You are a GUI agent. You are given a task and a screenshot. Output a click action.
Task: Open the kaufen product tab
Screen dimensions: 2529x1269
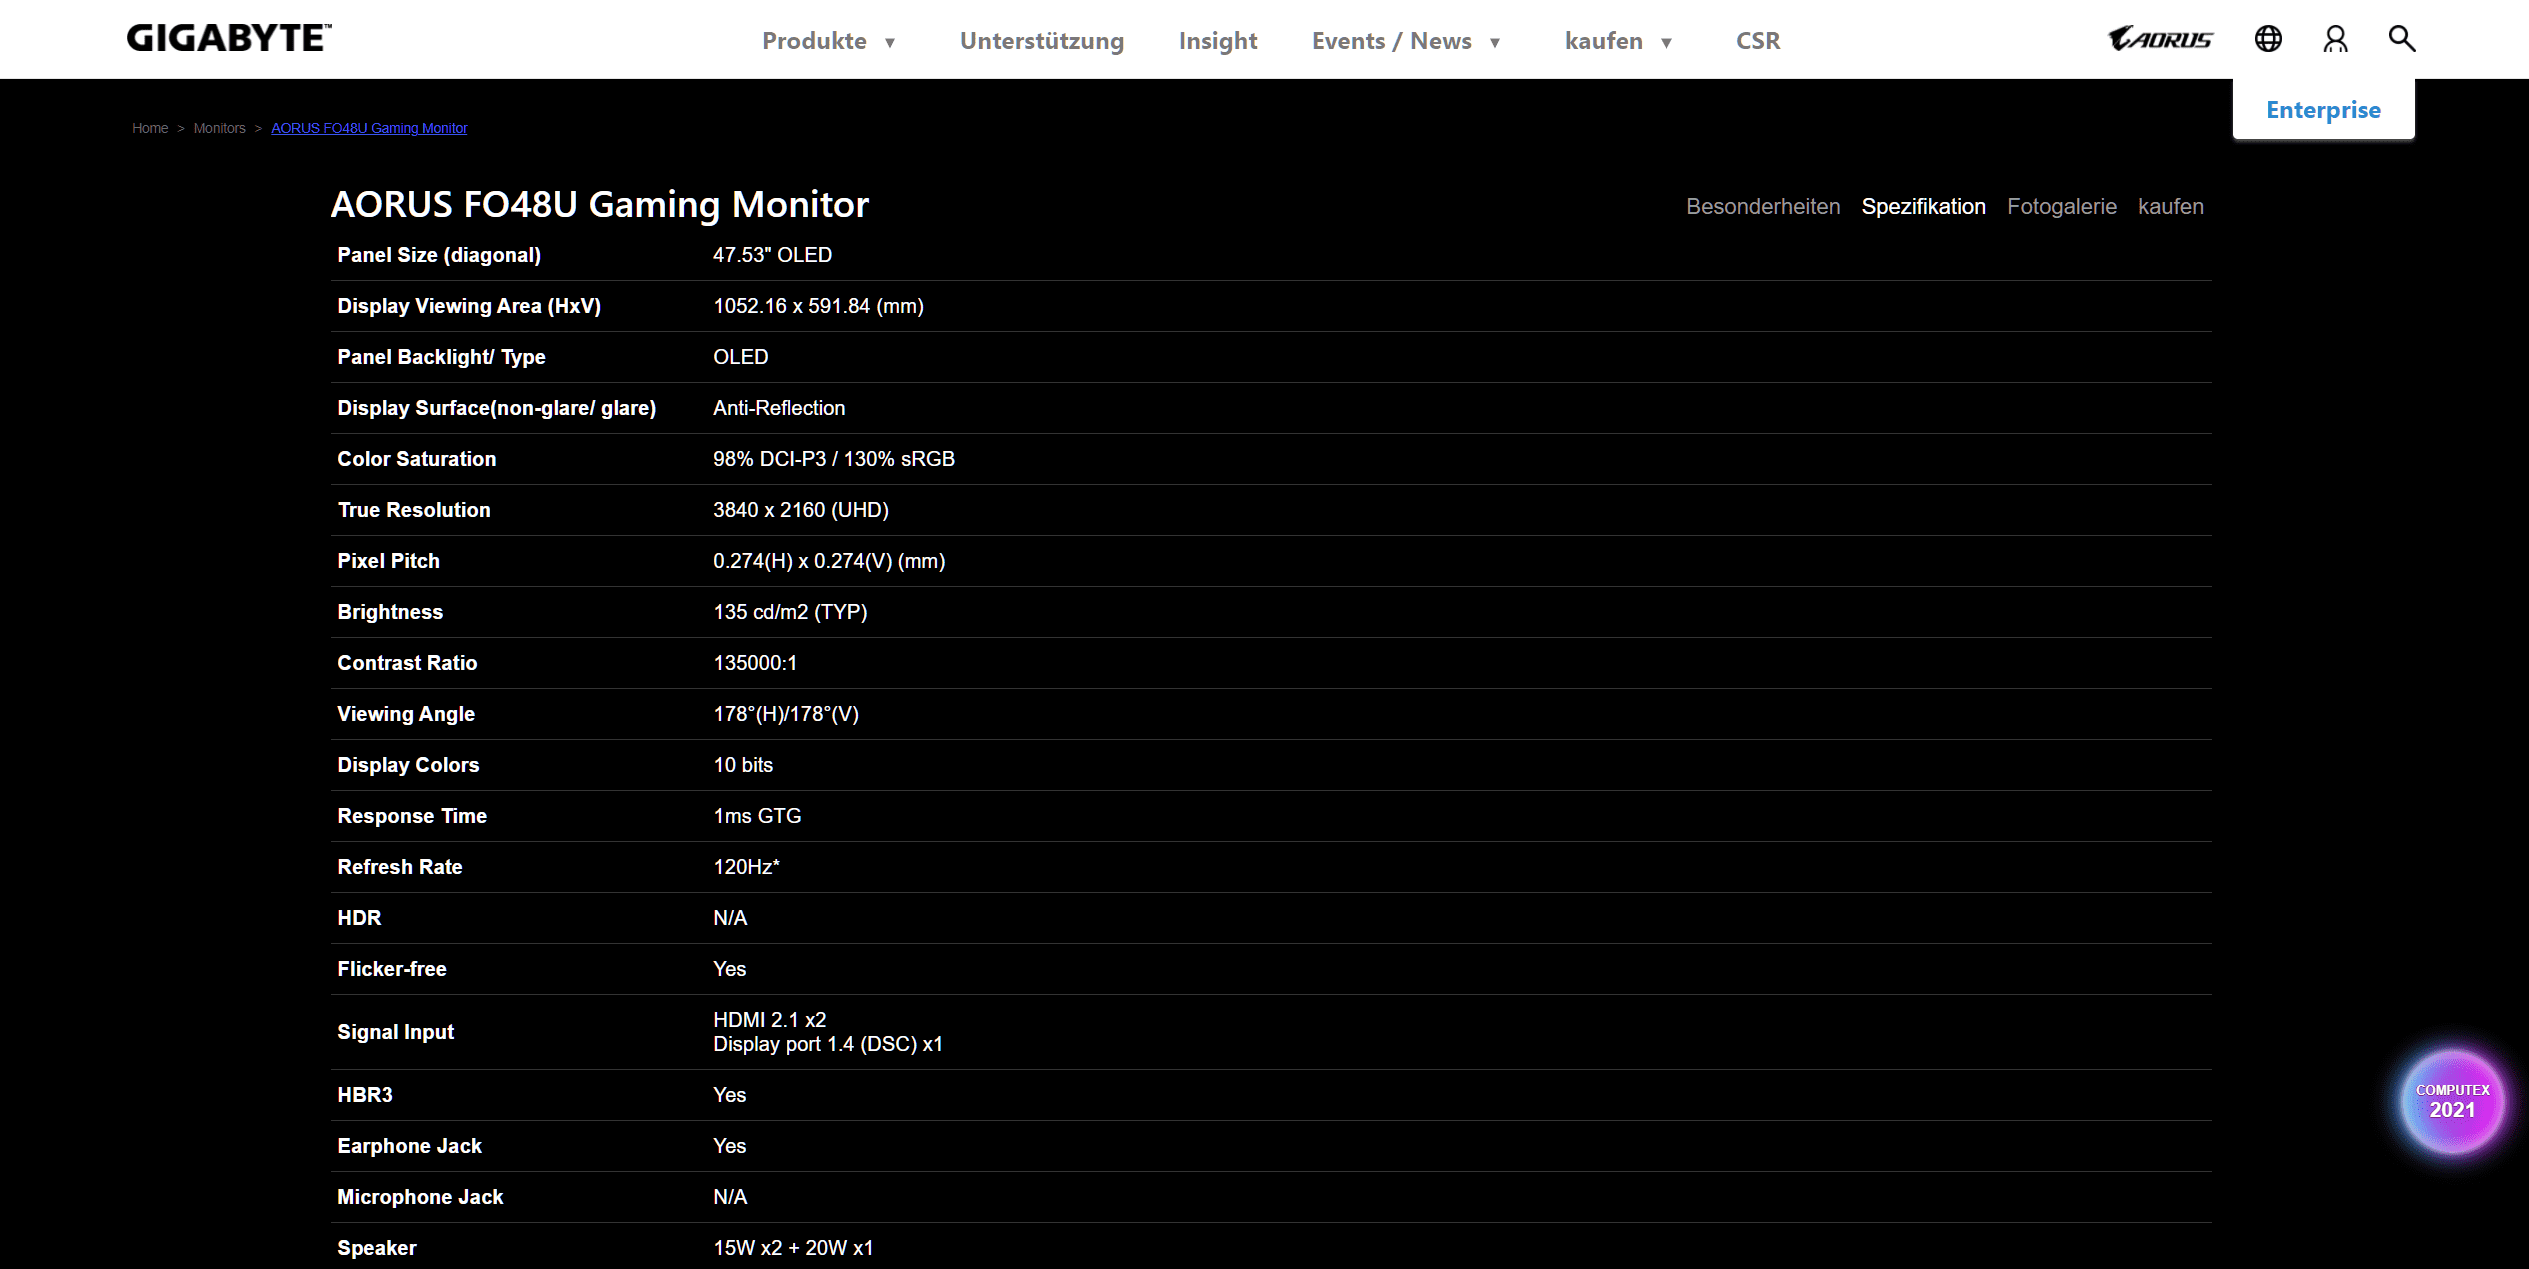[2171, 206]
